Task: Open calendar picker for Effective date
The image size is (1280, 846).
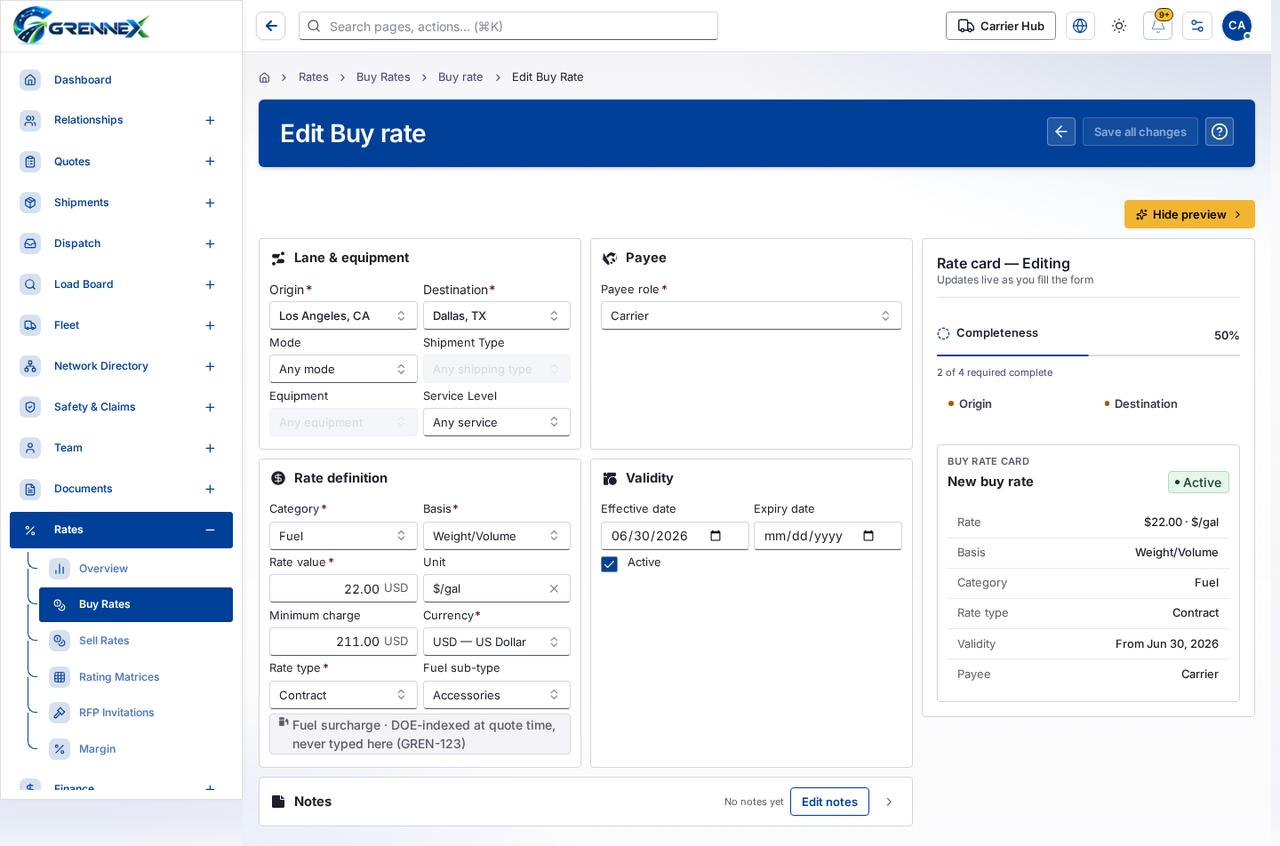Action: [x=715, y=536]
